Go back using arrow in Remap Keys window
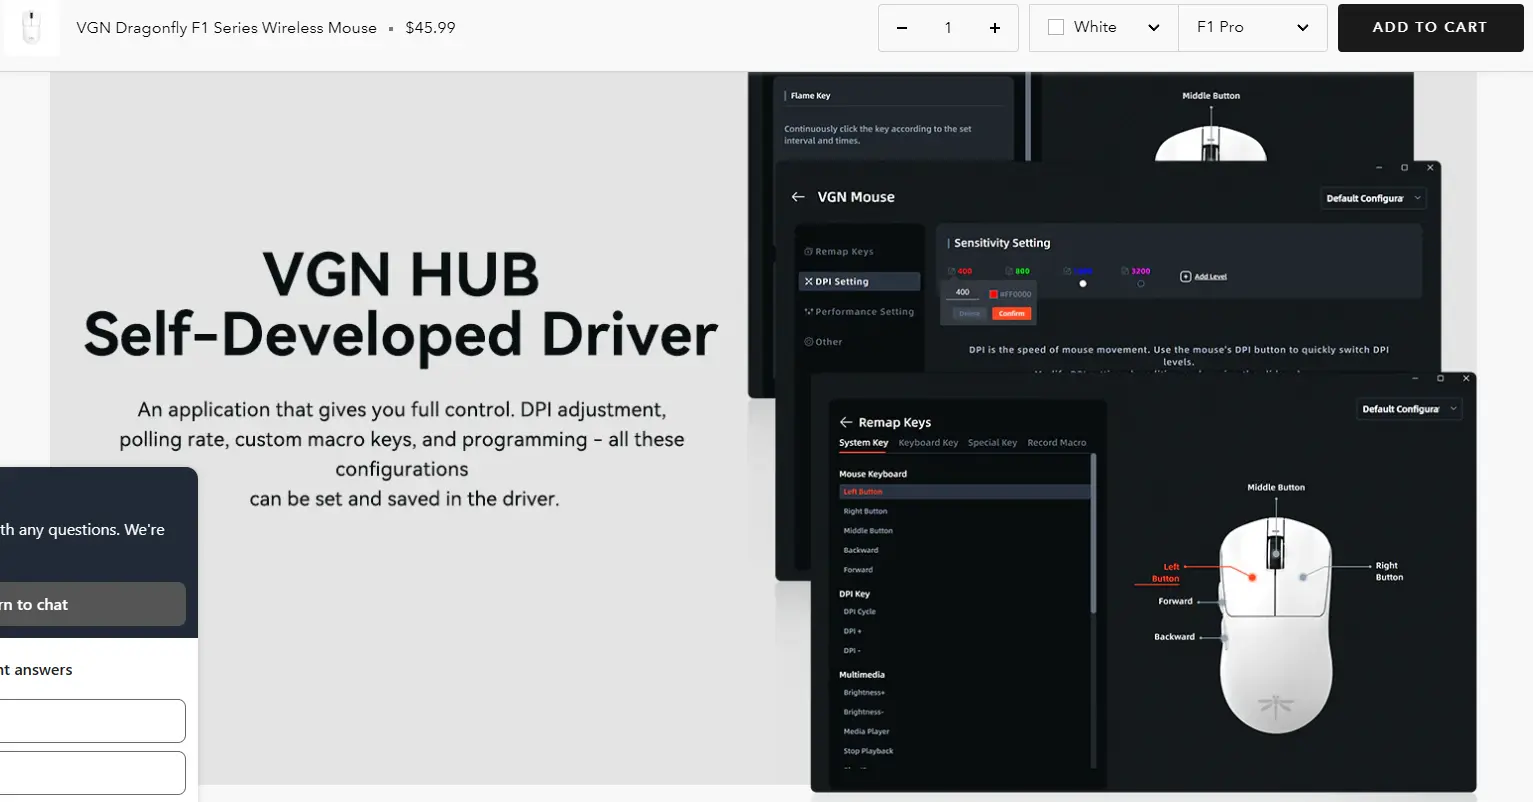This screenshot has width=1533, height=802. 846,422
